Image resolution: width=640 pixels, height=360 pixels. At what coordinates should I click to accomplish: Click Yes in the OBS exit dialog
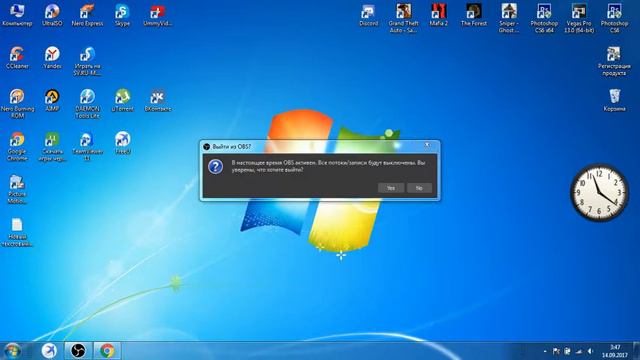[391, 188]
